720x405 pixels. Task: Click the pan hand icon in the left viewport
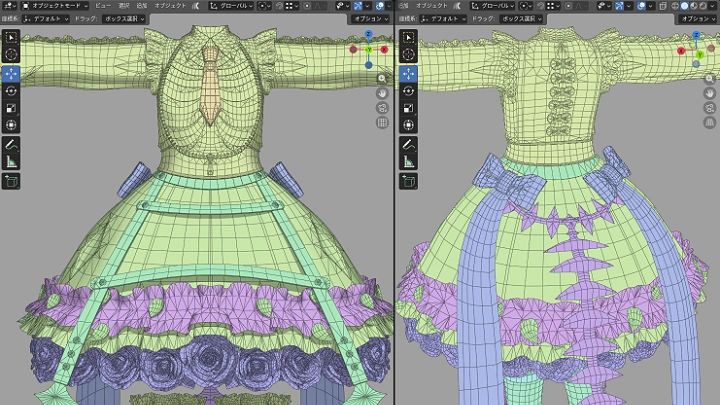coord(382,93)
